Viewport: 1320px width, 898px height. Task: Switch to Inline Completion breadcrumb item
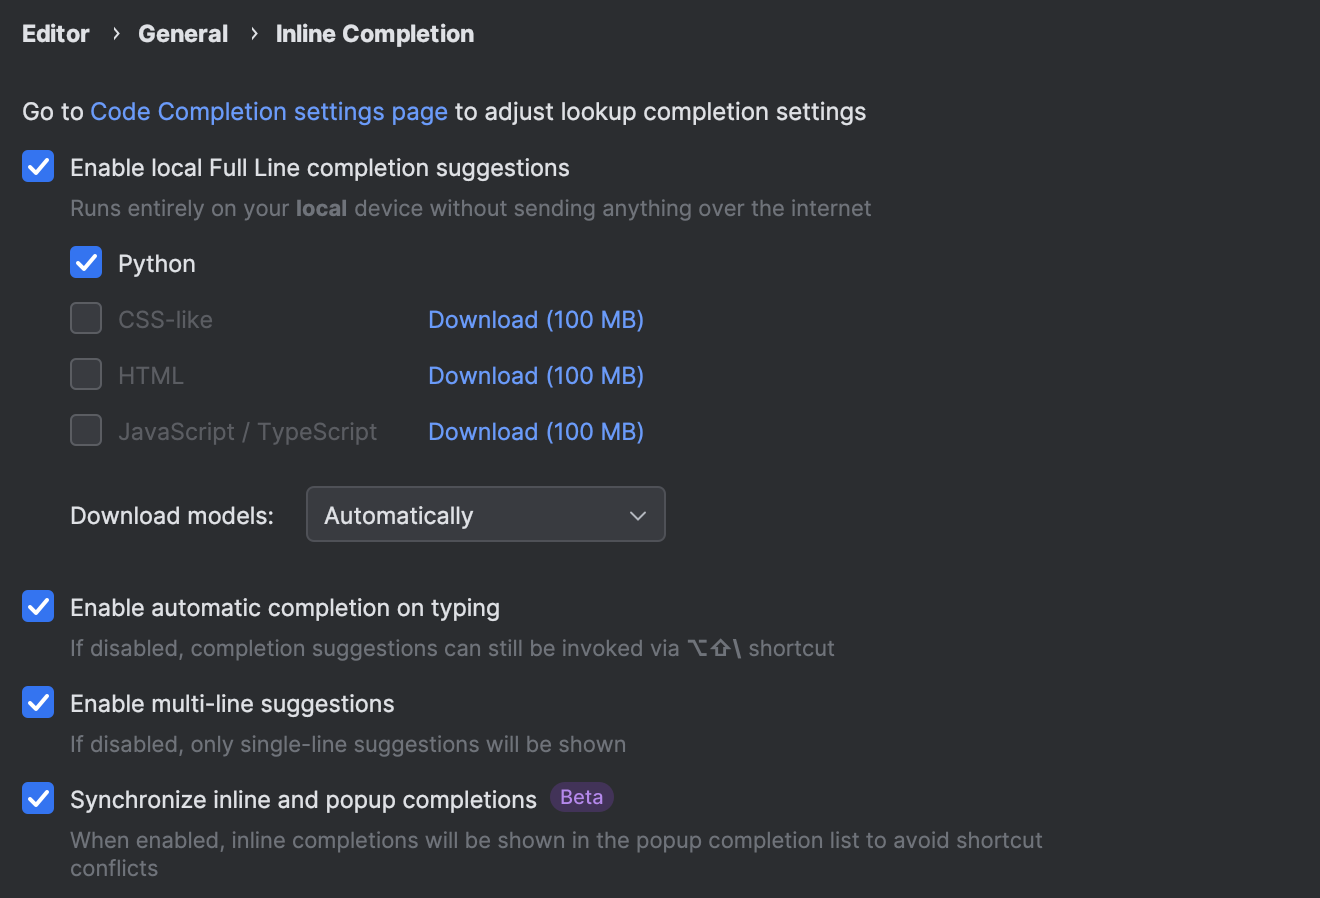374,33
